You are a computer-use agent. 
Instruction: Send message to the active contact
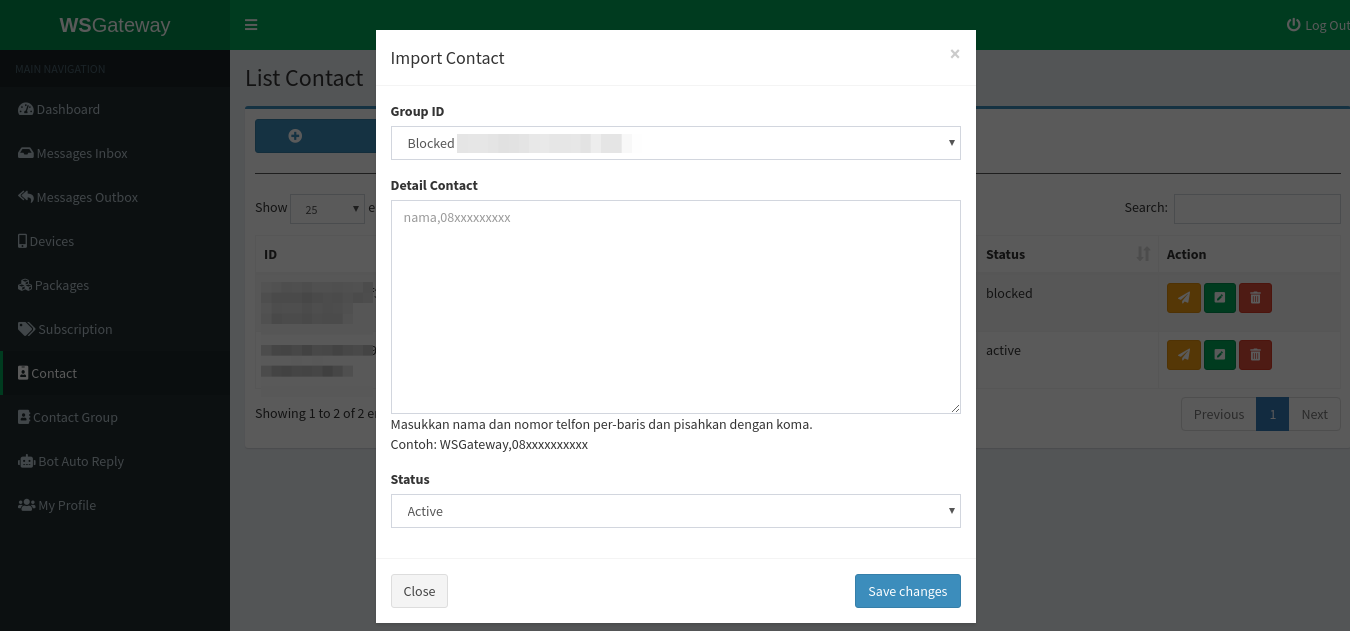click(x=1183, y=355)
